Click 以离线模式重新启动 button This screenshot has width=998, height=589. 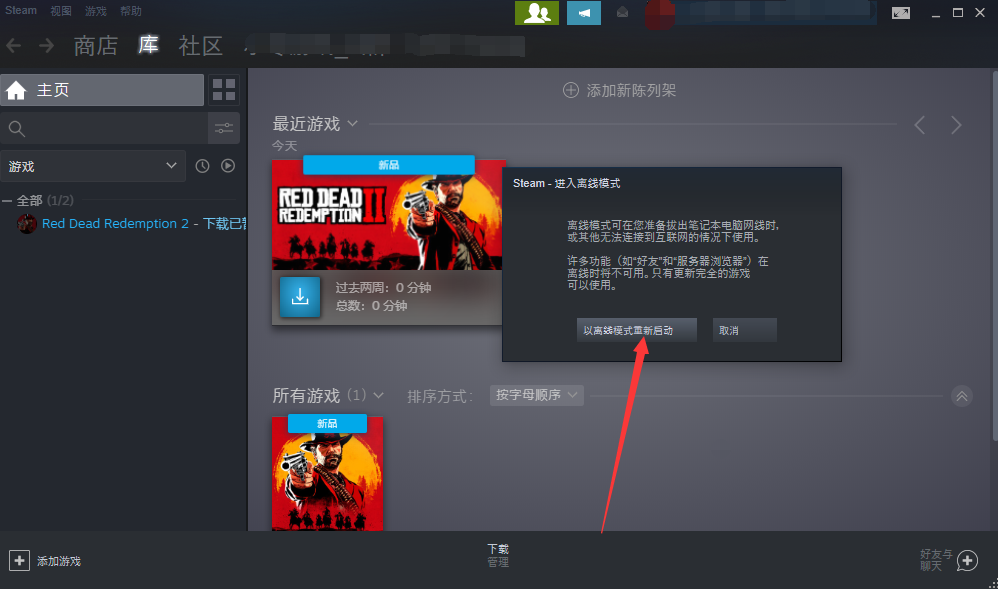[636, 330]
